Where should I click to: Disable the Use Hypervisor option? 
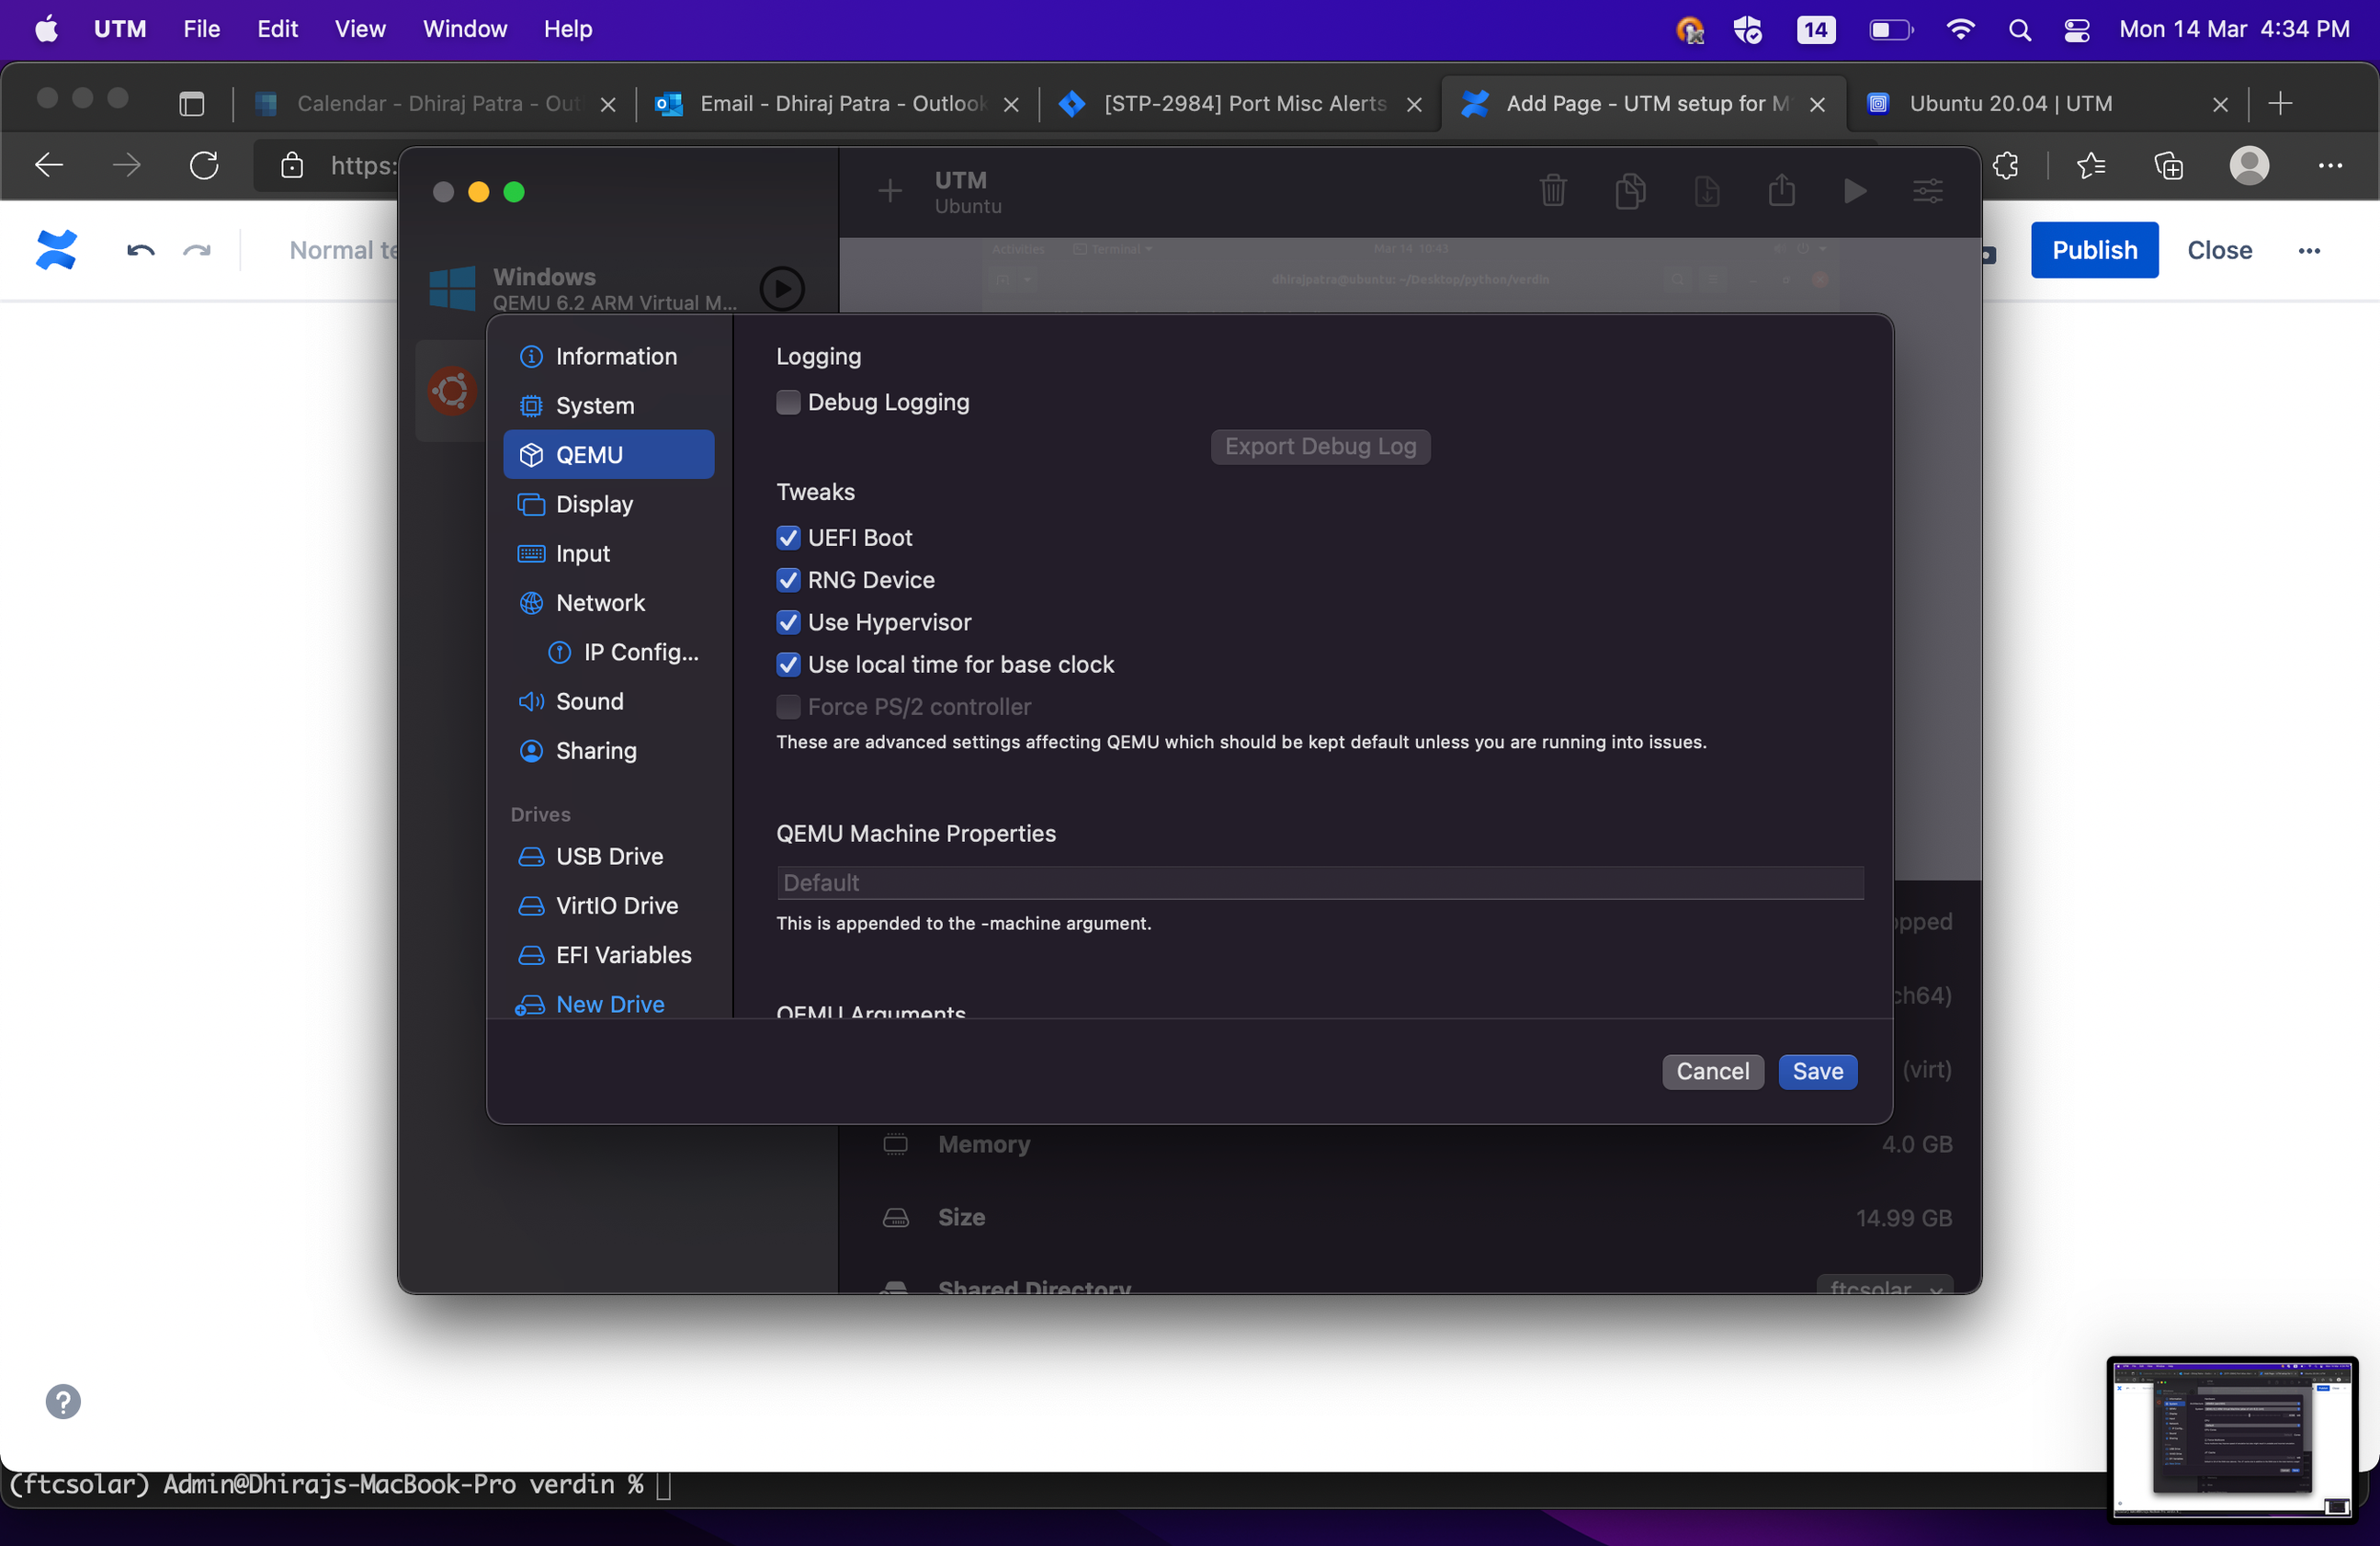pyautogui.click(x=788, y=622)
